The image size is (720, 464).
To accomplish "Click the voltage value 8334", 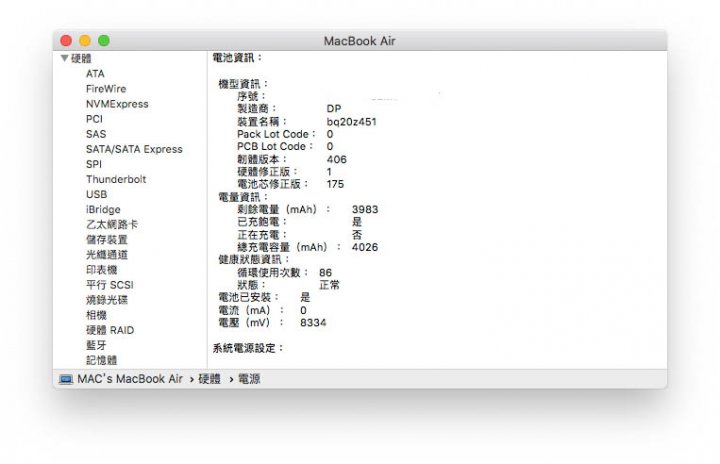I will [313, 323].
